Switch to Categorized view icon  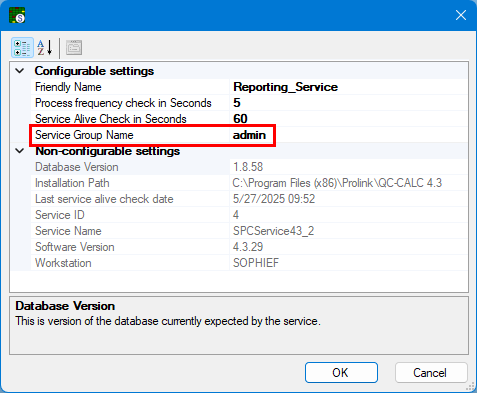tap(22, 48)
